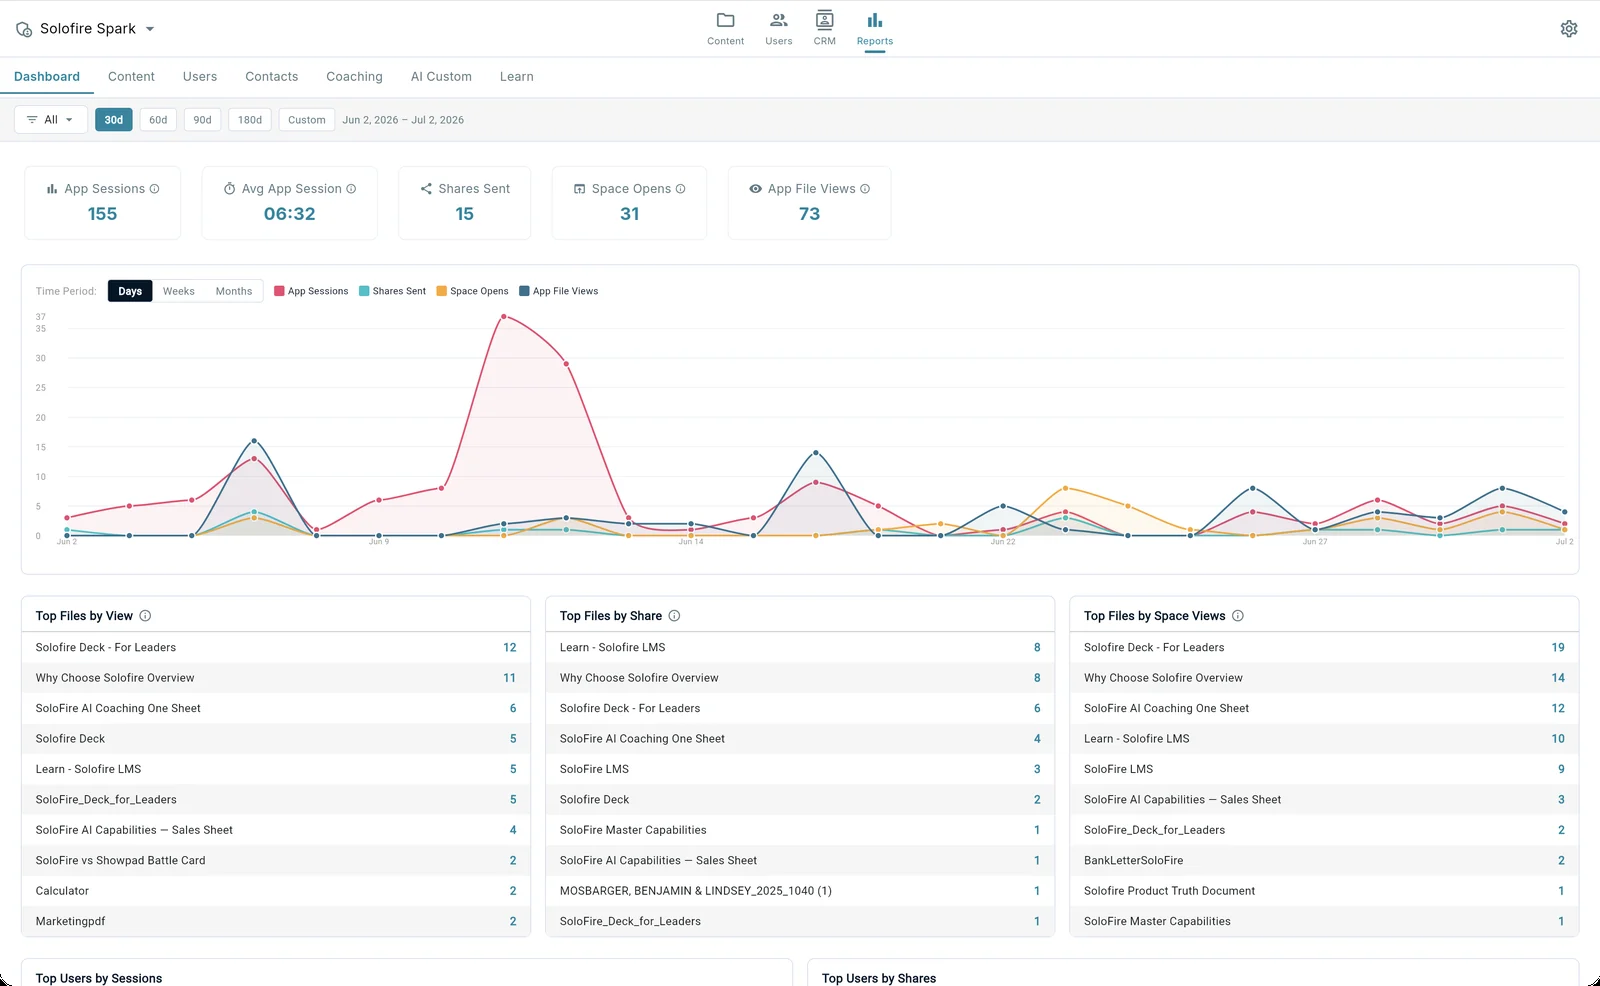
Task: Click the space icon on Space Opens card
Action: (579, 189)
